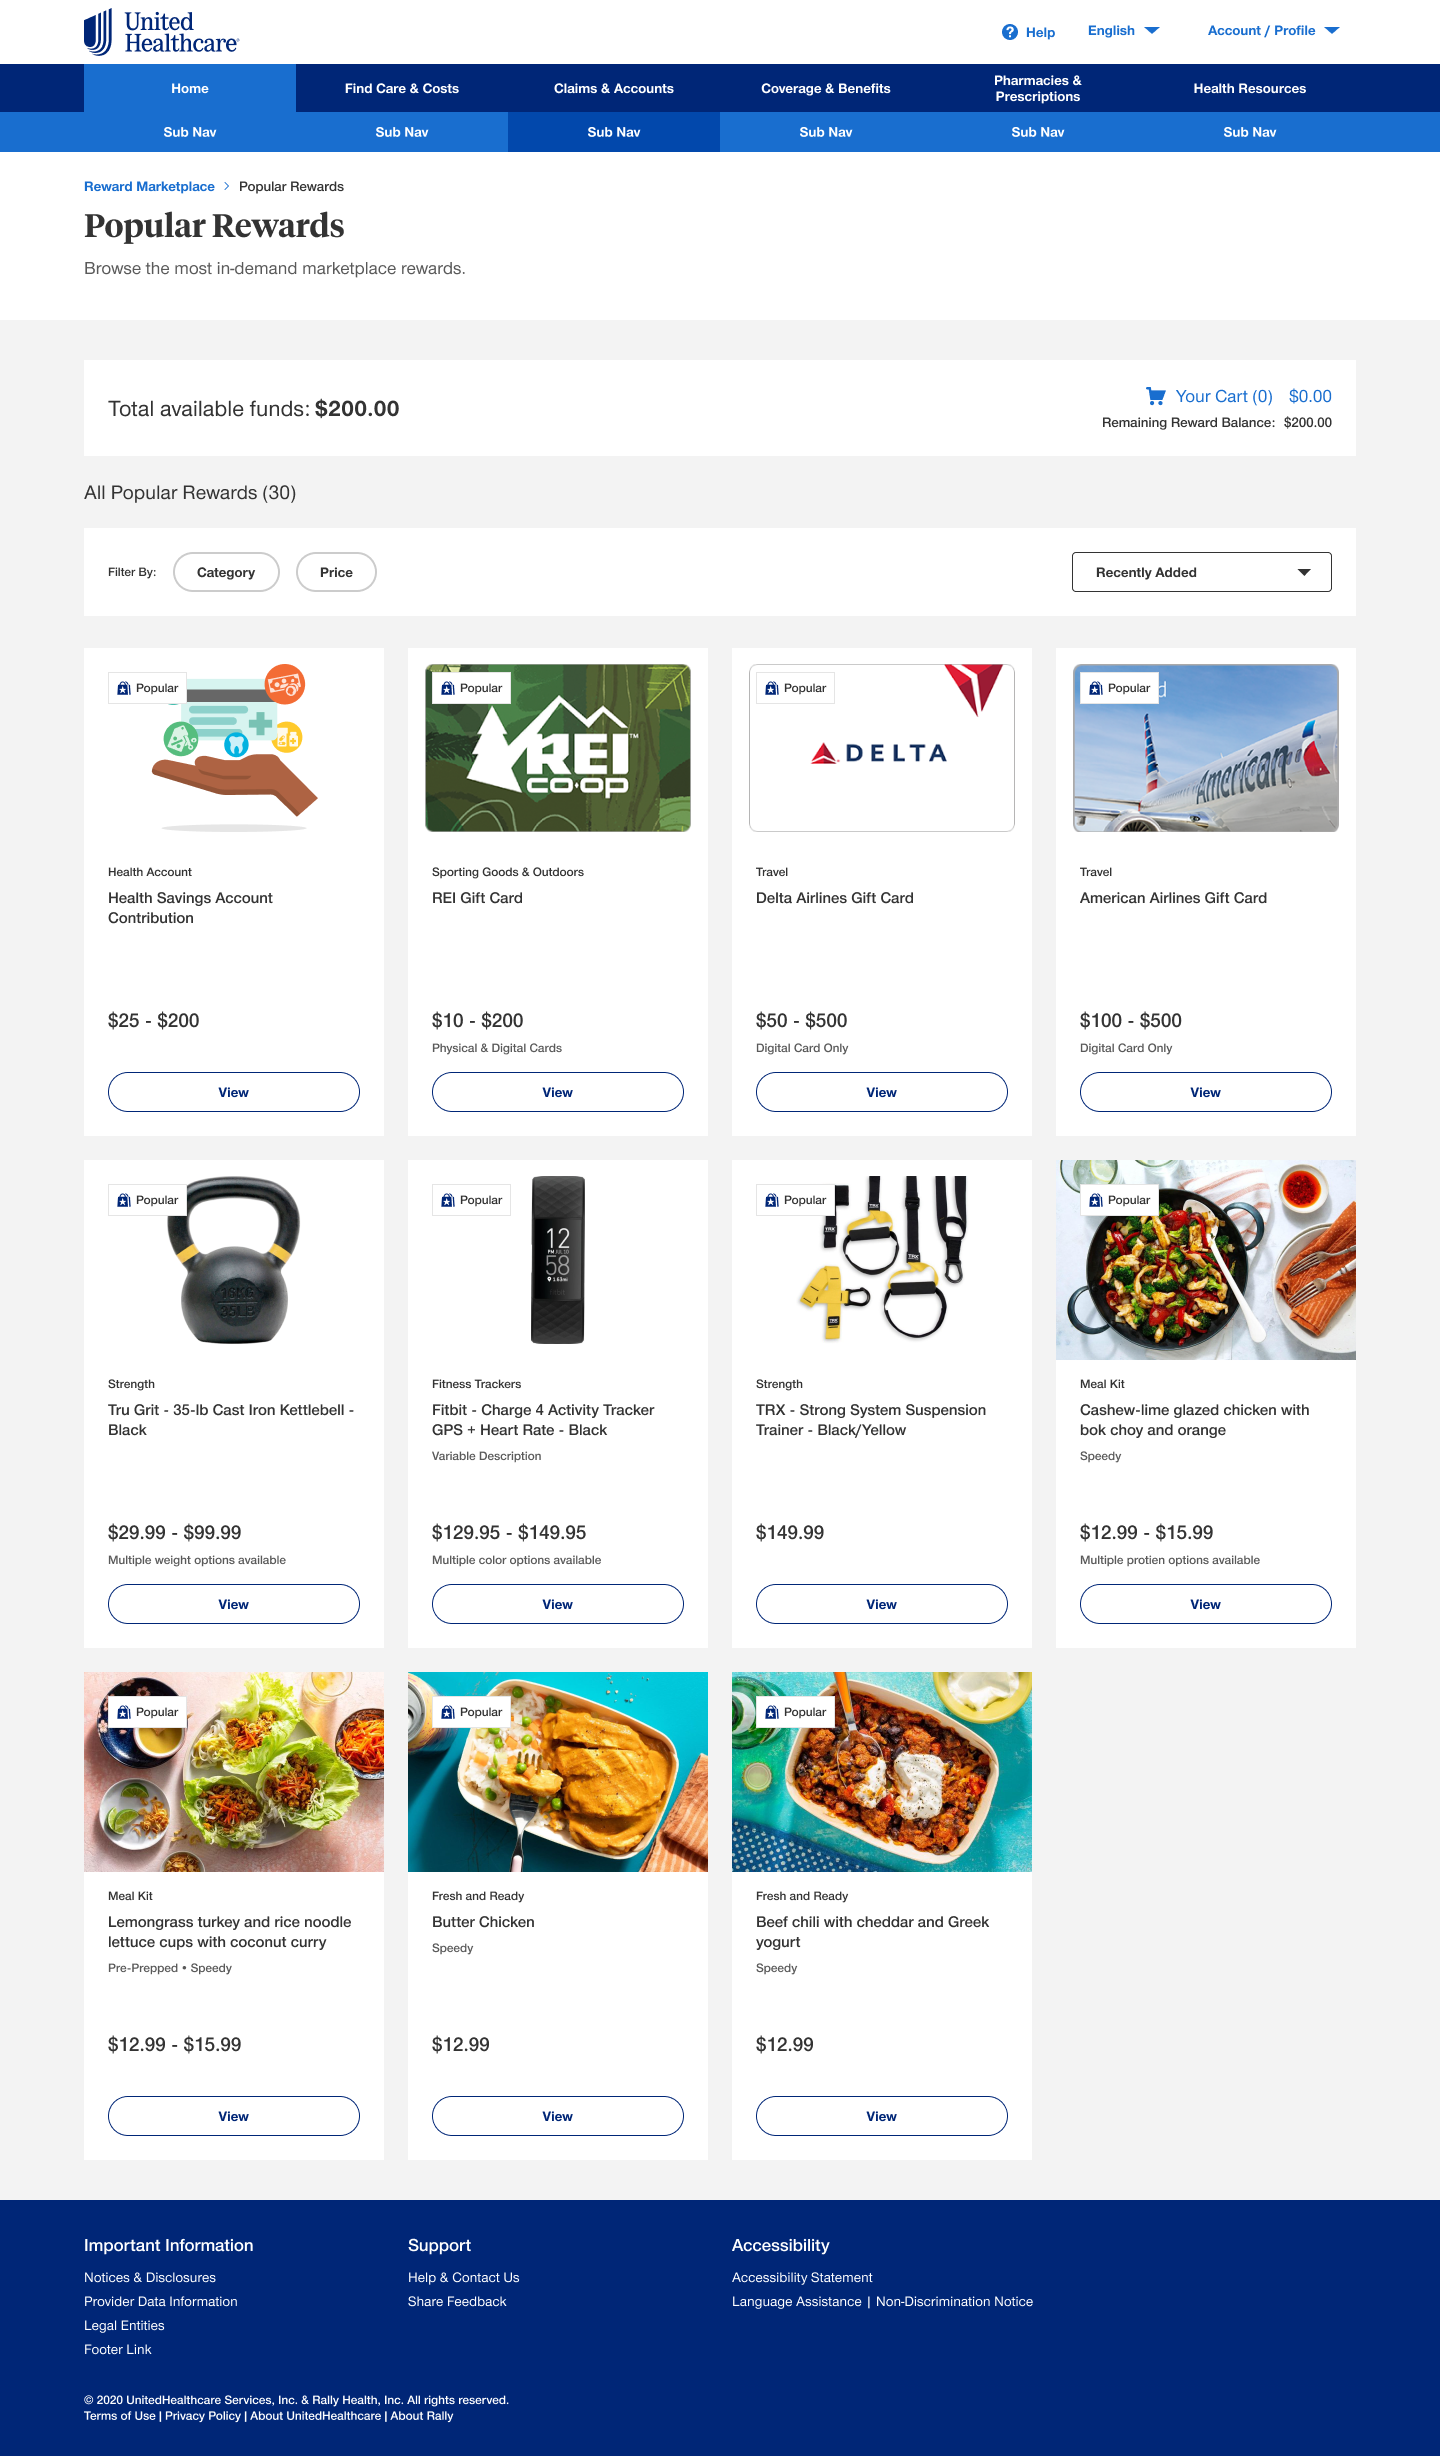This screenshot has height=2456, width=1440.
Task: Click the UnitedHealthcare logo
Action: pos(161,32)
